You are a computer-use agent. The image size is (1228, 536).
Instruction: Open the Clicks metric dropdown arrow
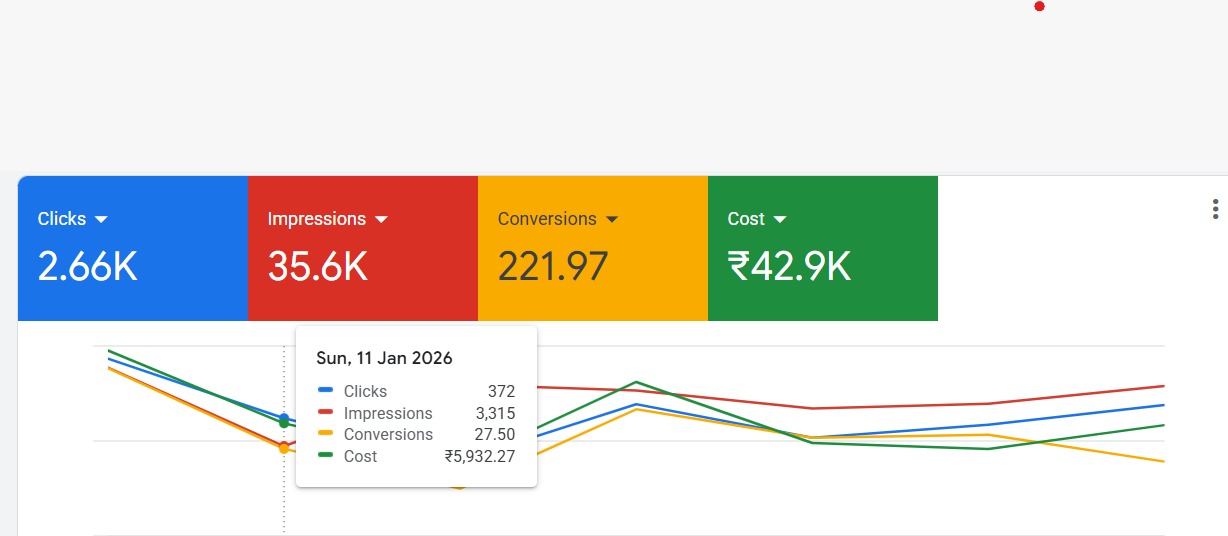tap(101, 219)
